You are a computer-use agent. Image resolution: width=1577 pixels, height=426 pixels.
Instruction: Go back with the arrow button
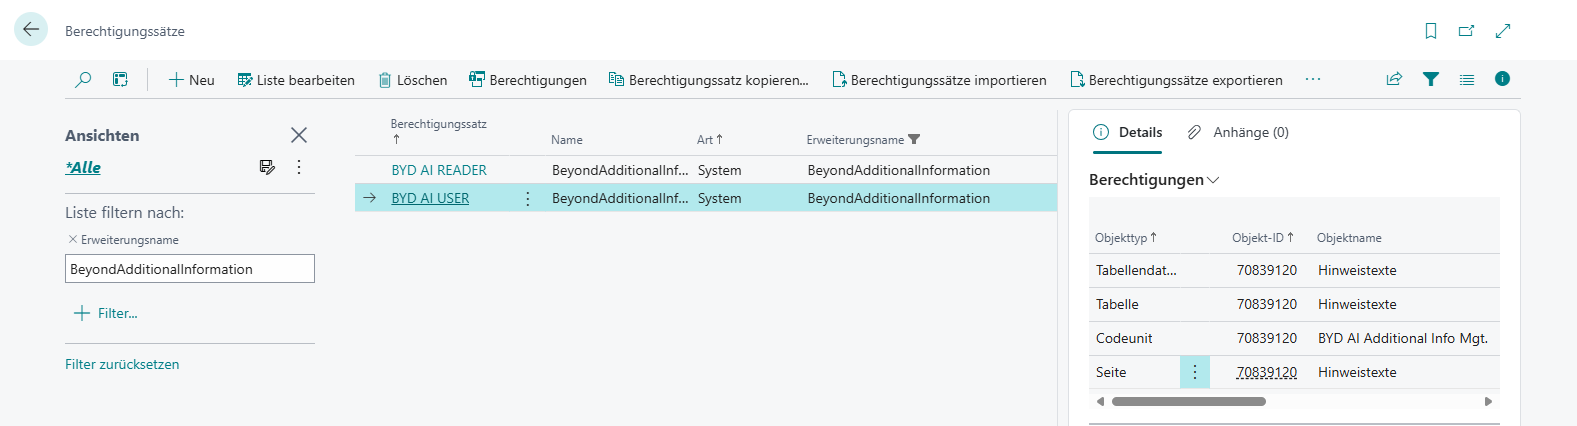31,30
